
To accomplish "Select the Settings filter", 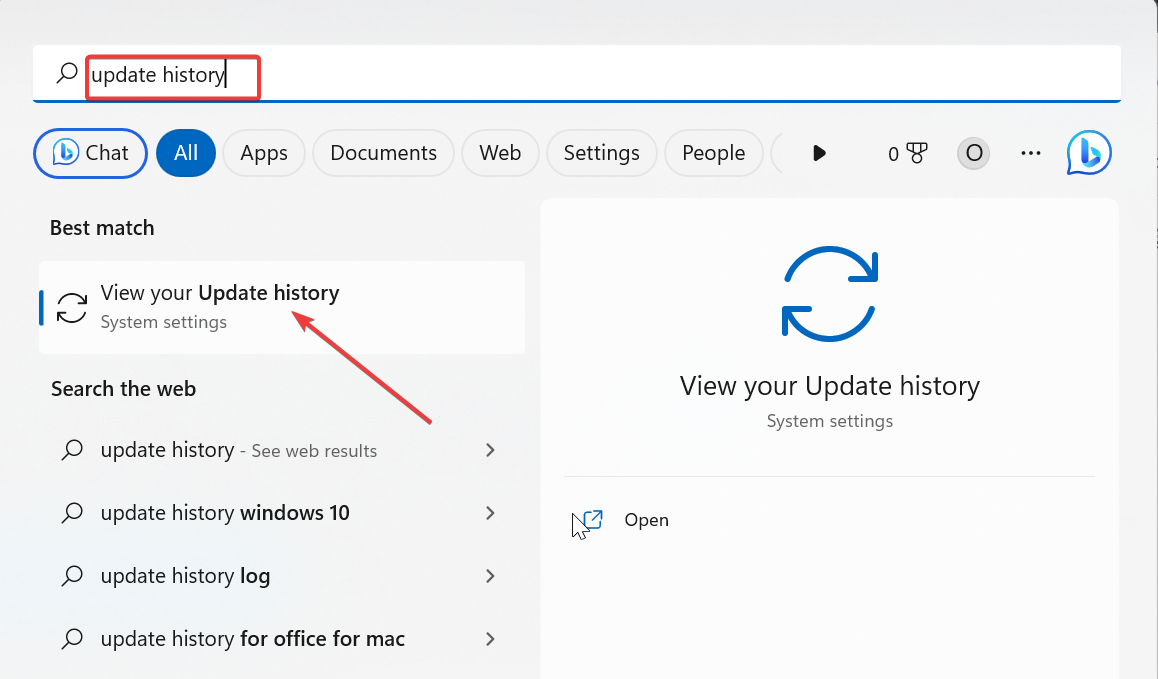I will (601, 152).
